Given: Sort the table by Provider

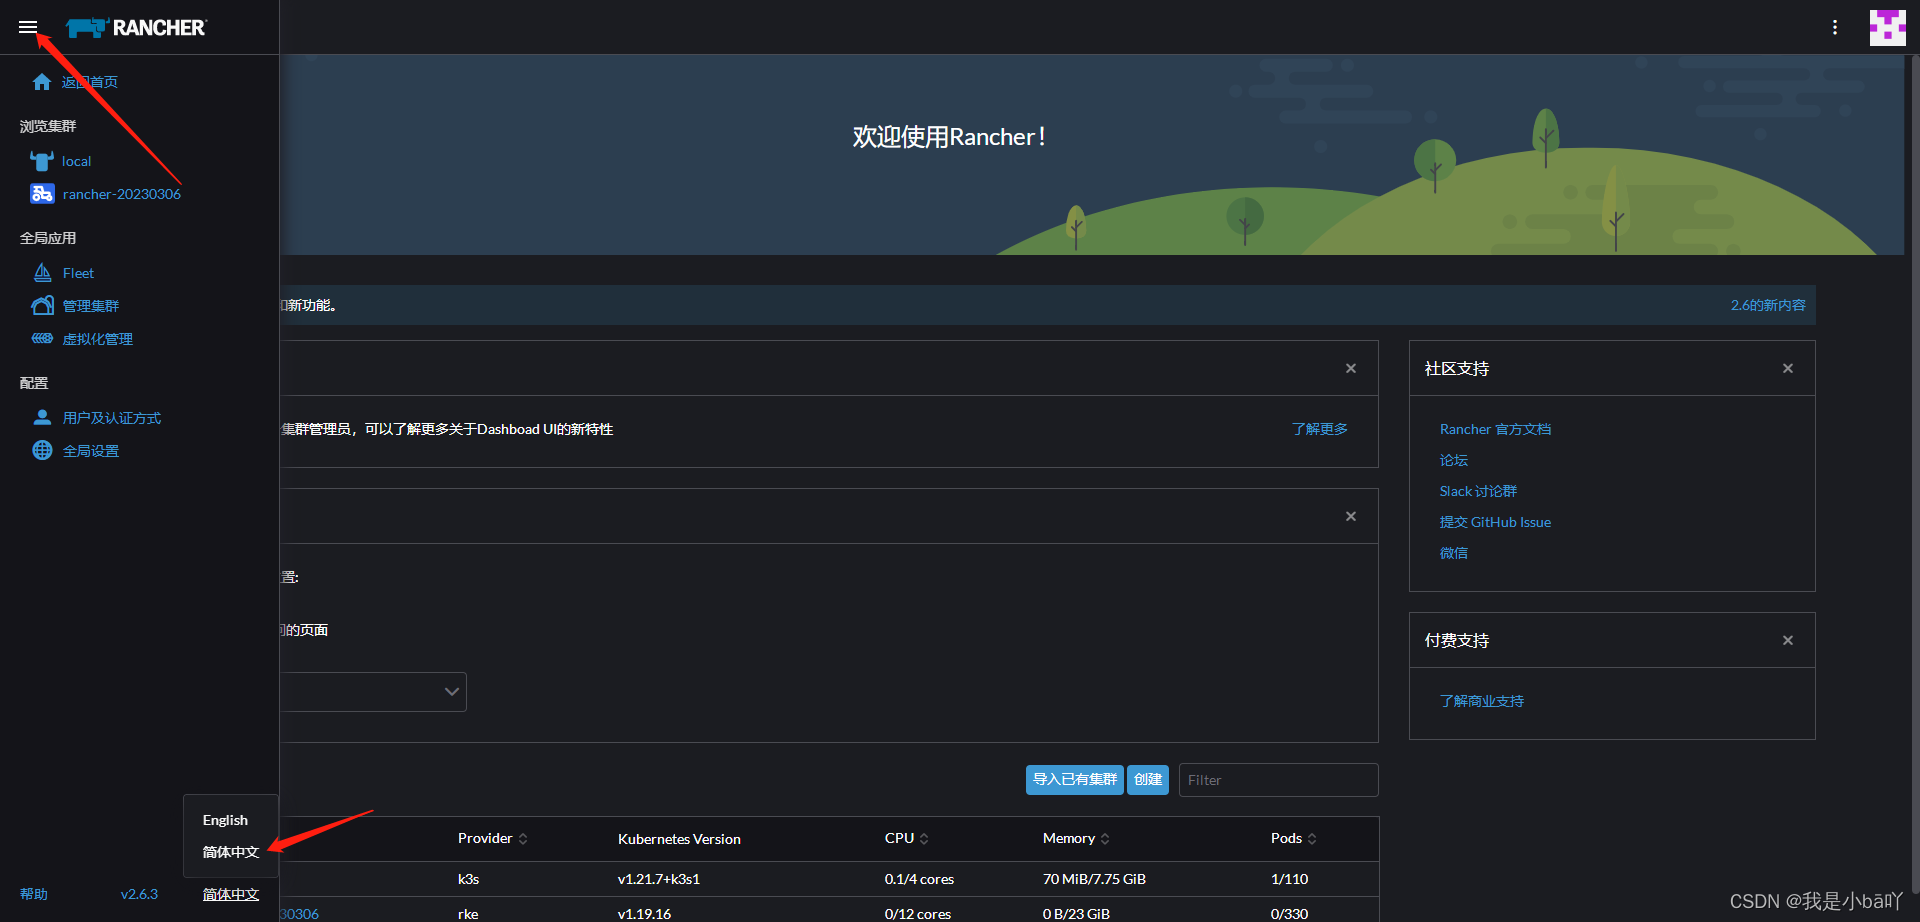Looking at the screenshot, I should [x=492, y=838].
